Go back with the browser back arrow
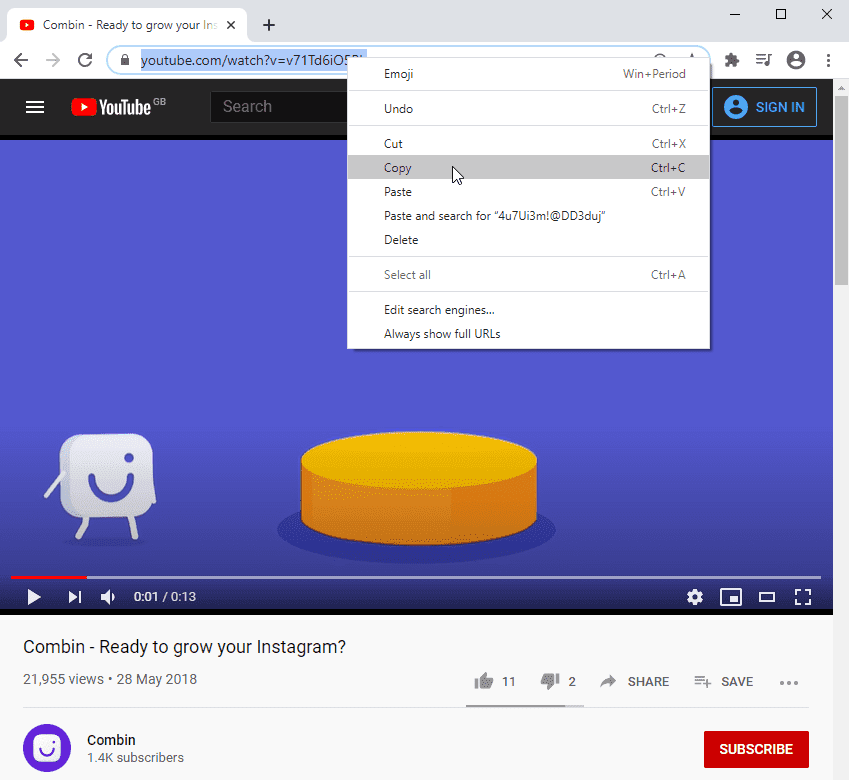 21,60
